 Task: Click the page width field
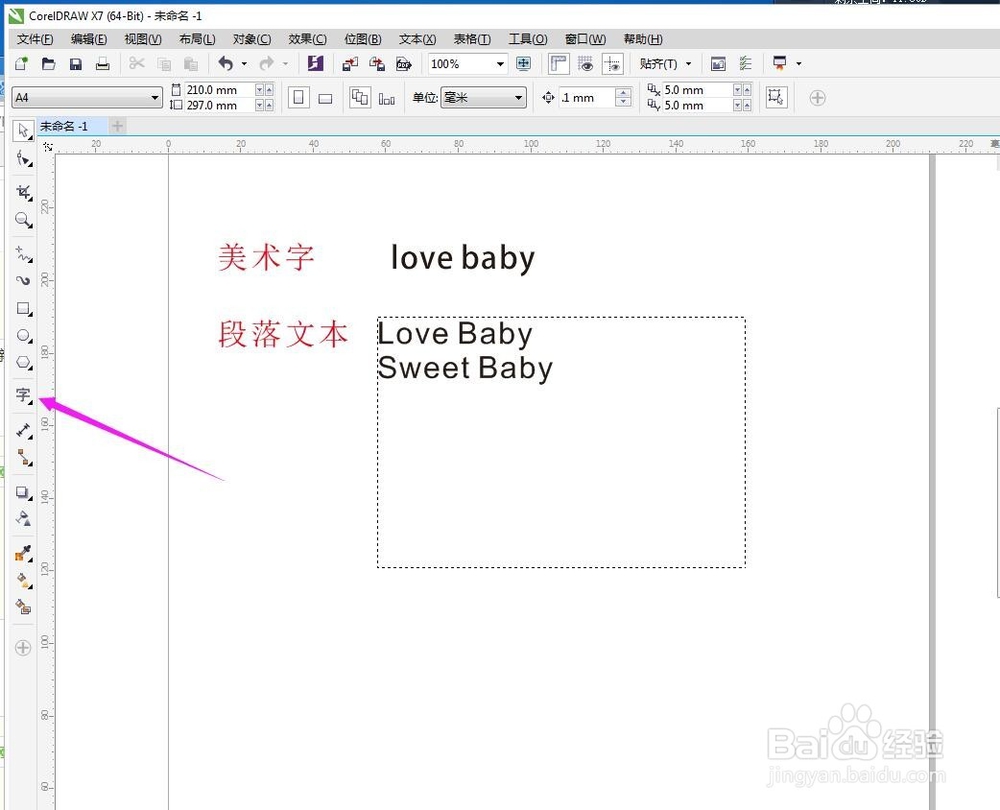219,90
